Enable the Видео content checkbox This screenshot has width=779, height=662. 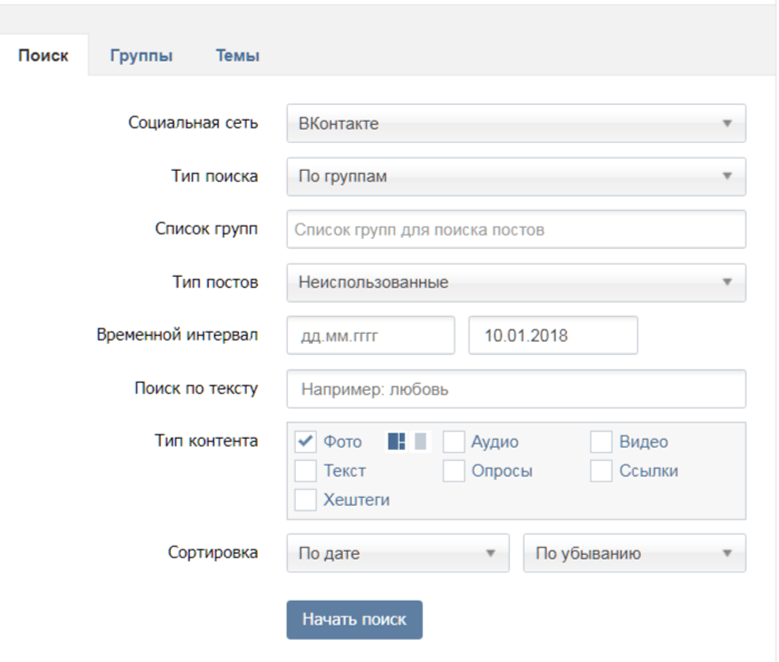[x=601, y=441]
